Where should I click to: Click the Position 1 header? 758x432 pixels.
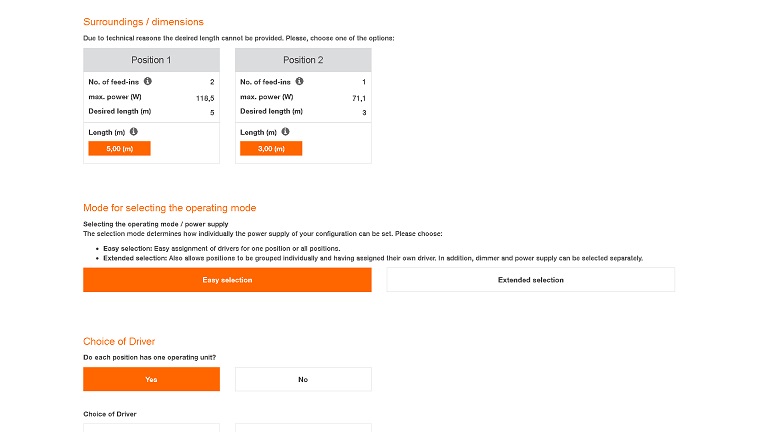(151, 60)
